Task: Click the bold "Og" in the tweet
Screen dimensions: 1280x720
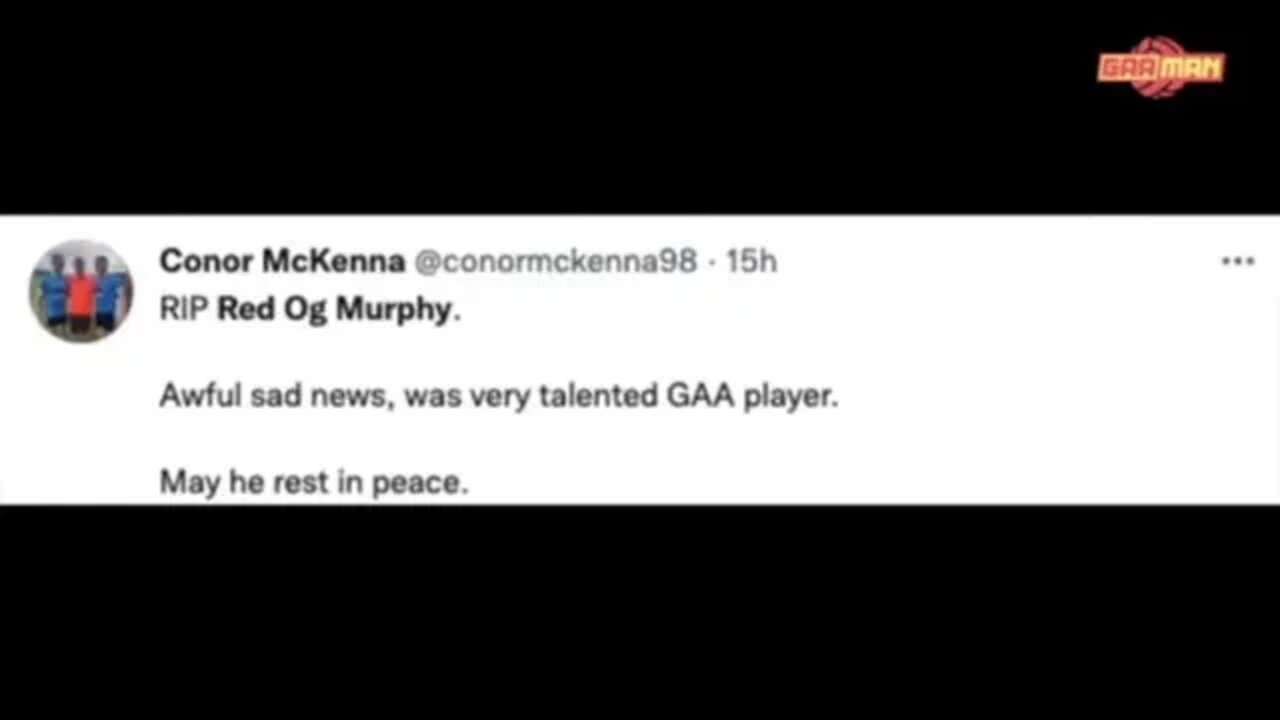Action: (x=303, y=310)
